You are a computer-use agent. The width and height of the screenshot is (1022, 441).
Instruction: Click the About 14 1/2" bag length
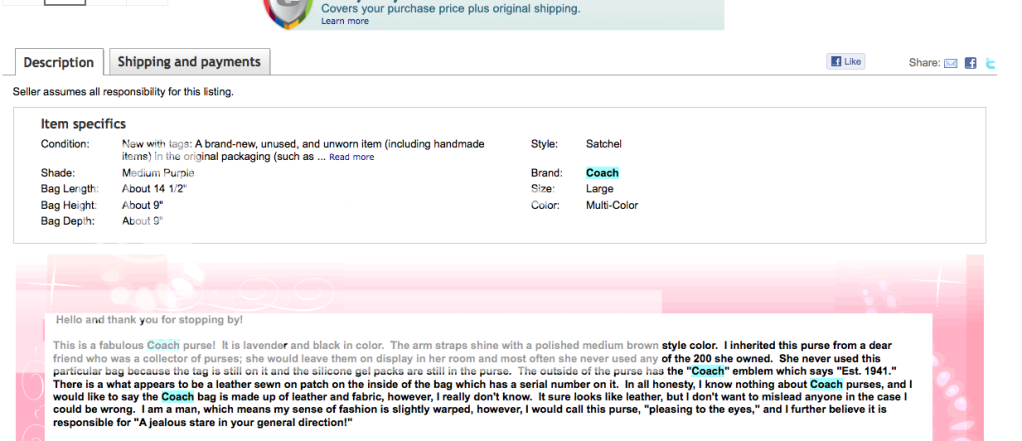point(154,189)
